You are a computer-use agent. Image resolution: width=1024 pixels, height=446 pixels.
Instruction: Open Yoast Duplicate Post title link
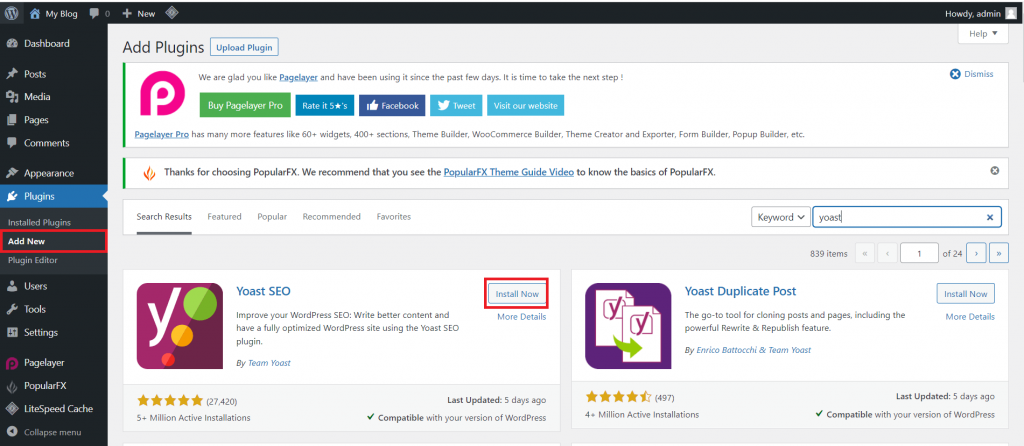(741, 291)
